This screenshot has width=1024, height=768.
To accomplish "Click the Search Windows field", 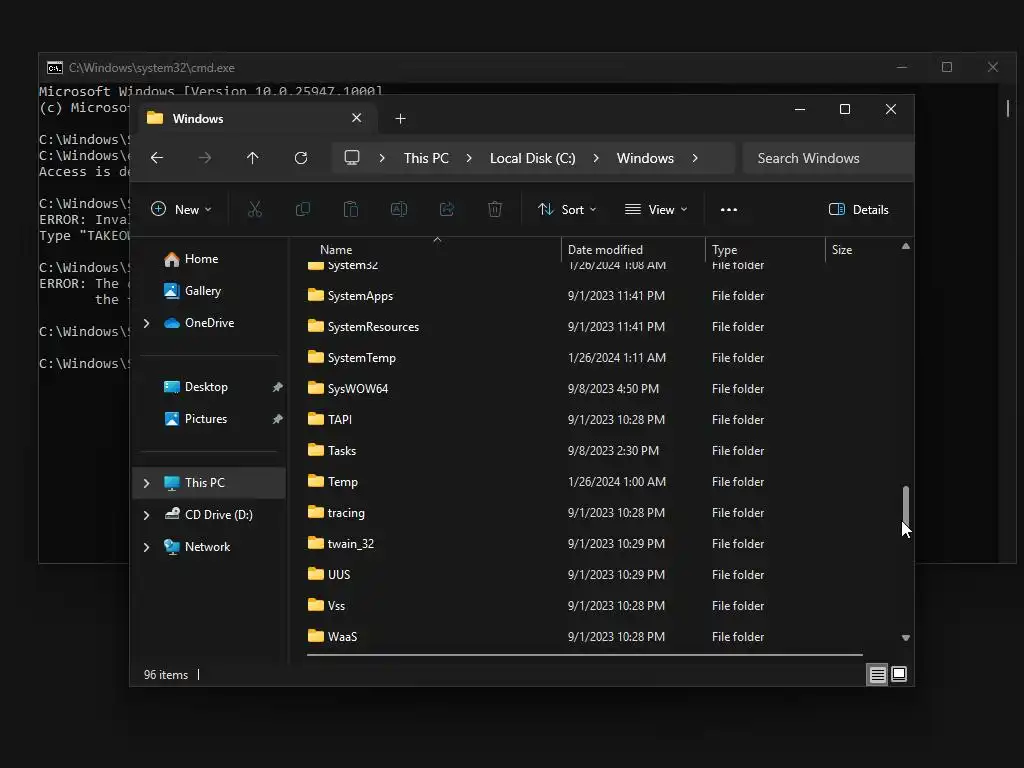I will (828, 158).
